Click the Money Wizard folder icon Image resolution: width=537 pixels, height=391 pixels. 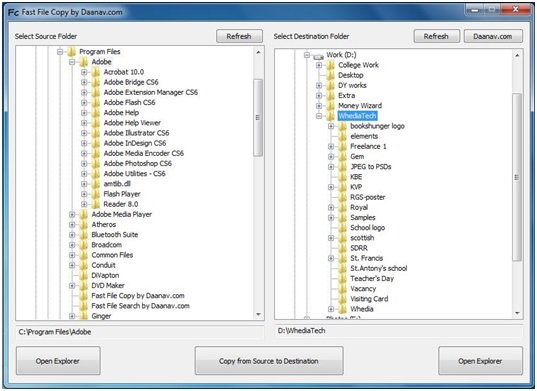pos(330,105)
